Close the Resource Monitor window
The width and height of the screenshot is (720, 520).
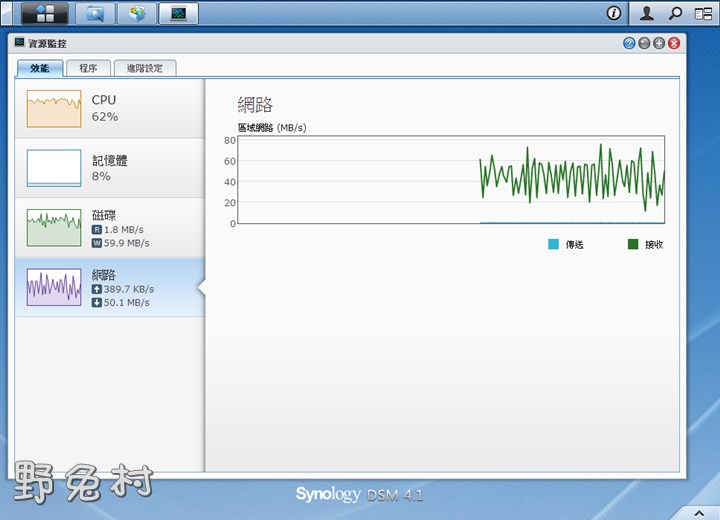(x=674, y=43)
